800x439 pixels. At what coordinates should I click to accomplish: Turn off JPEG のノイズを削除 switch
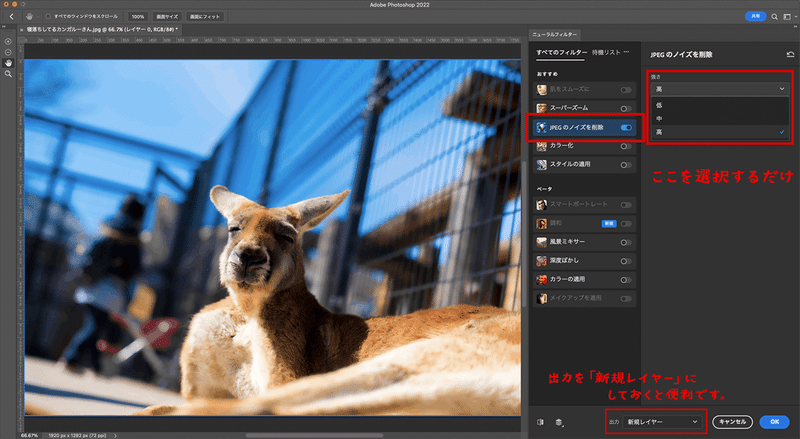(x=626, y=128)
